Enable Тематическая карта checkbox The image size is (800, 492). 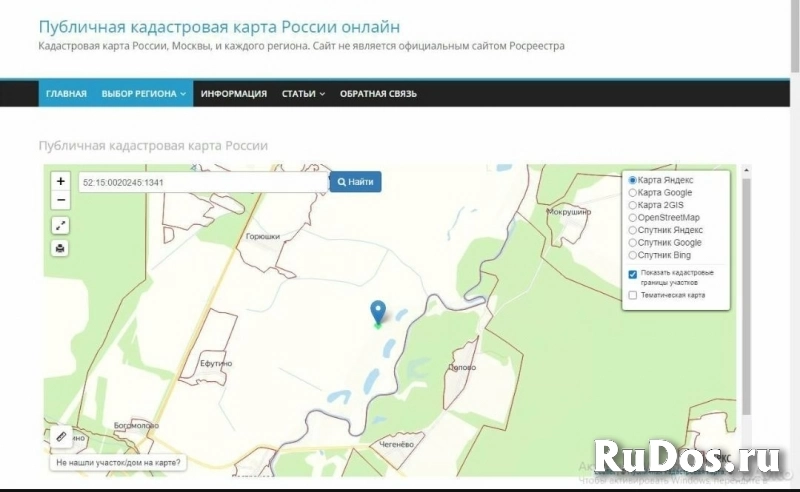(633, 296)
